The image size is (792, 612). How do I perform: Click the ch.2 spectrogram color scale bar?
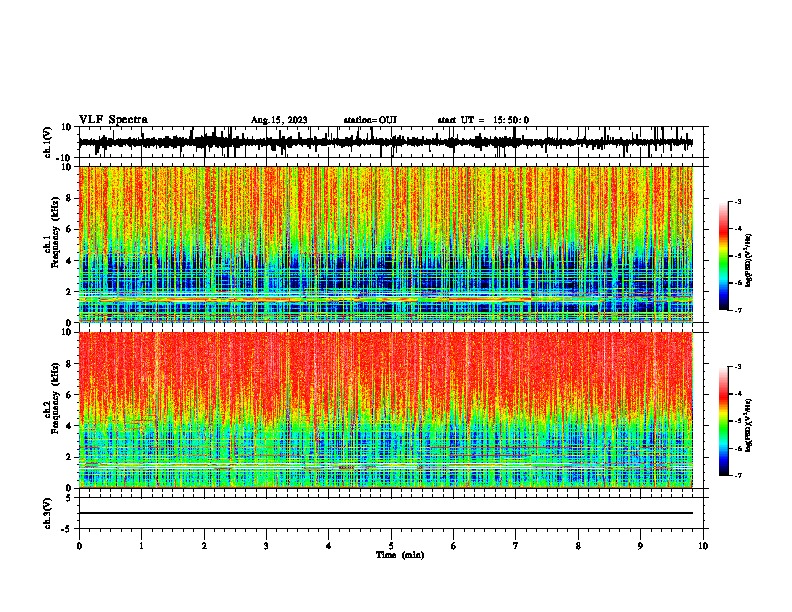point(724,421)
